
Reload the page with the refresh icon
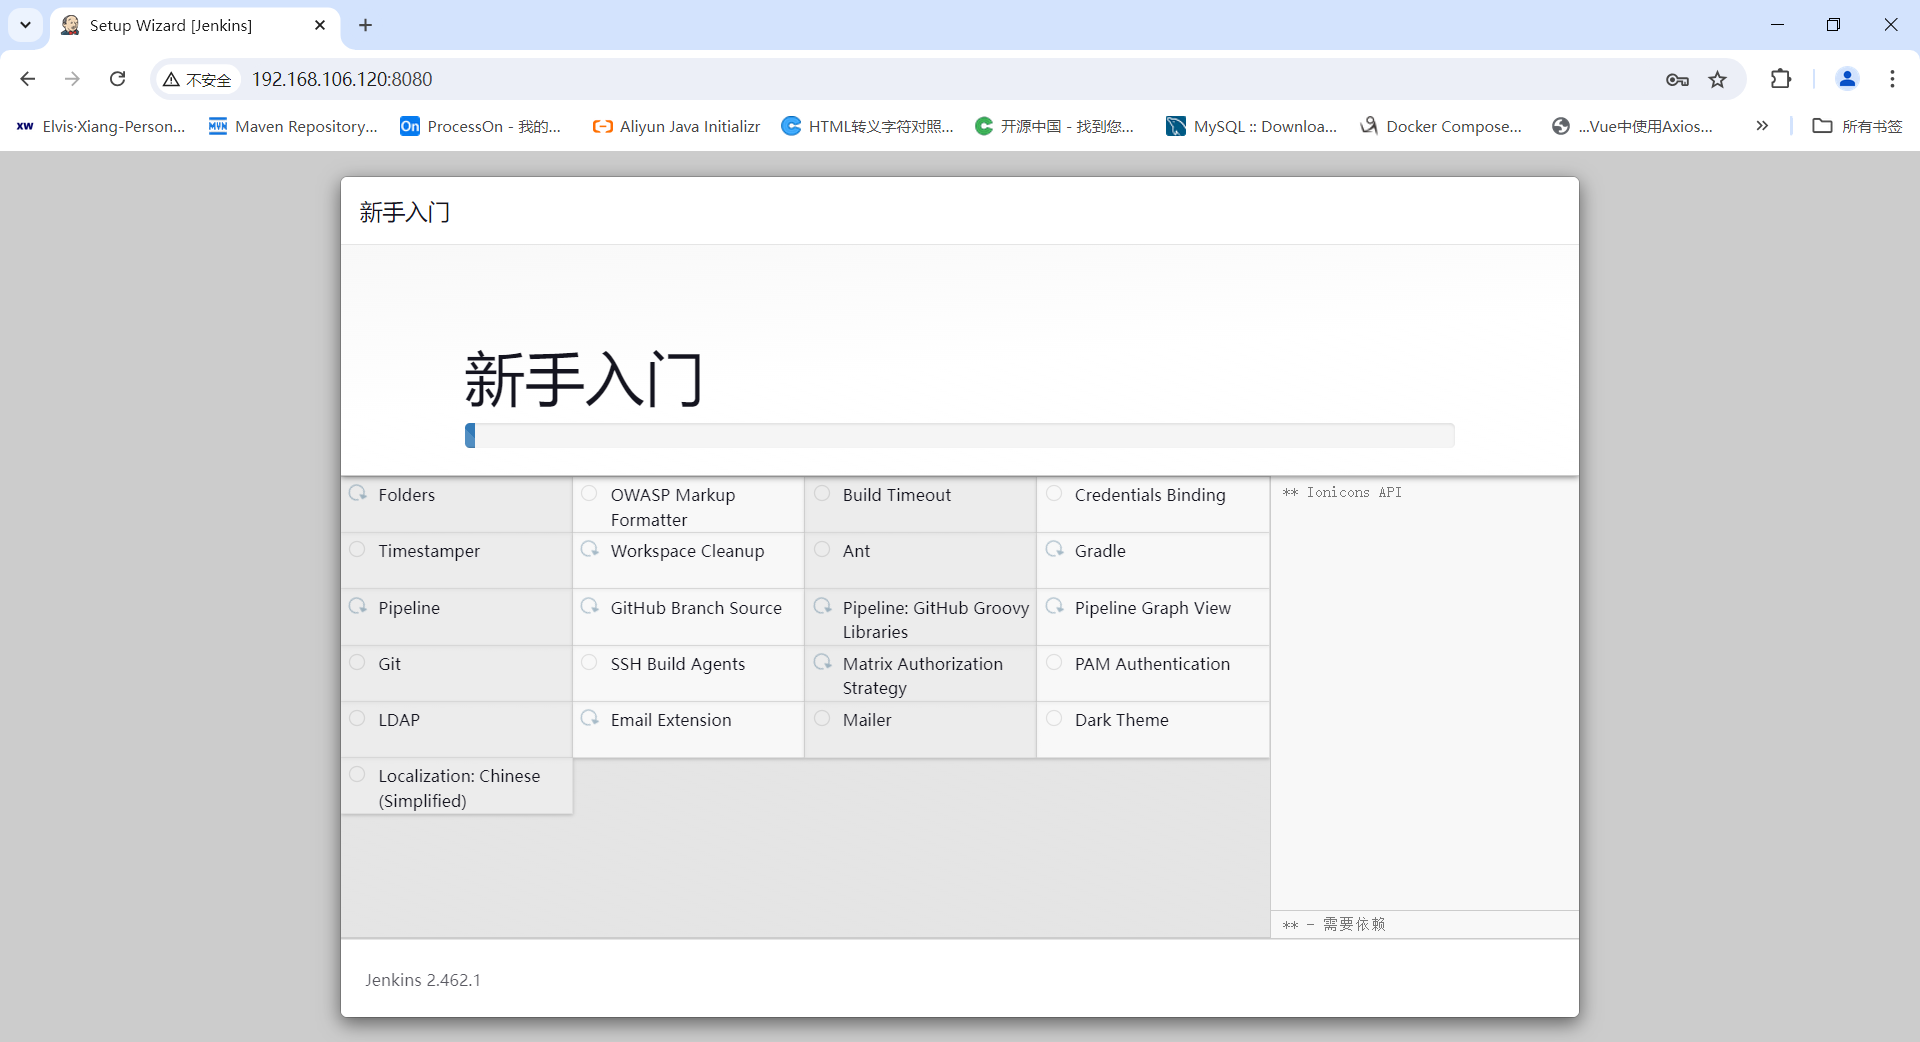(117, 79)
